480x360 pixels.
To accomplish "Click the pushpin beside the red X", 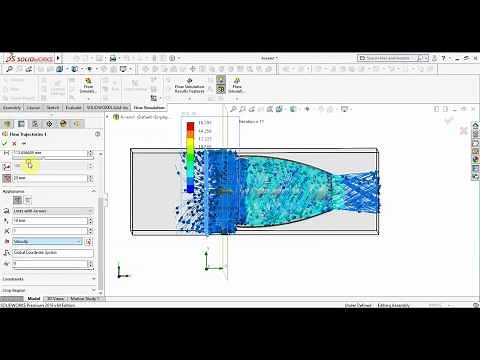I will tap(24, 143).
